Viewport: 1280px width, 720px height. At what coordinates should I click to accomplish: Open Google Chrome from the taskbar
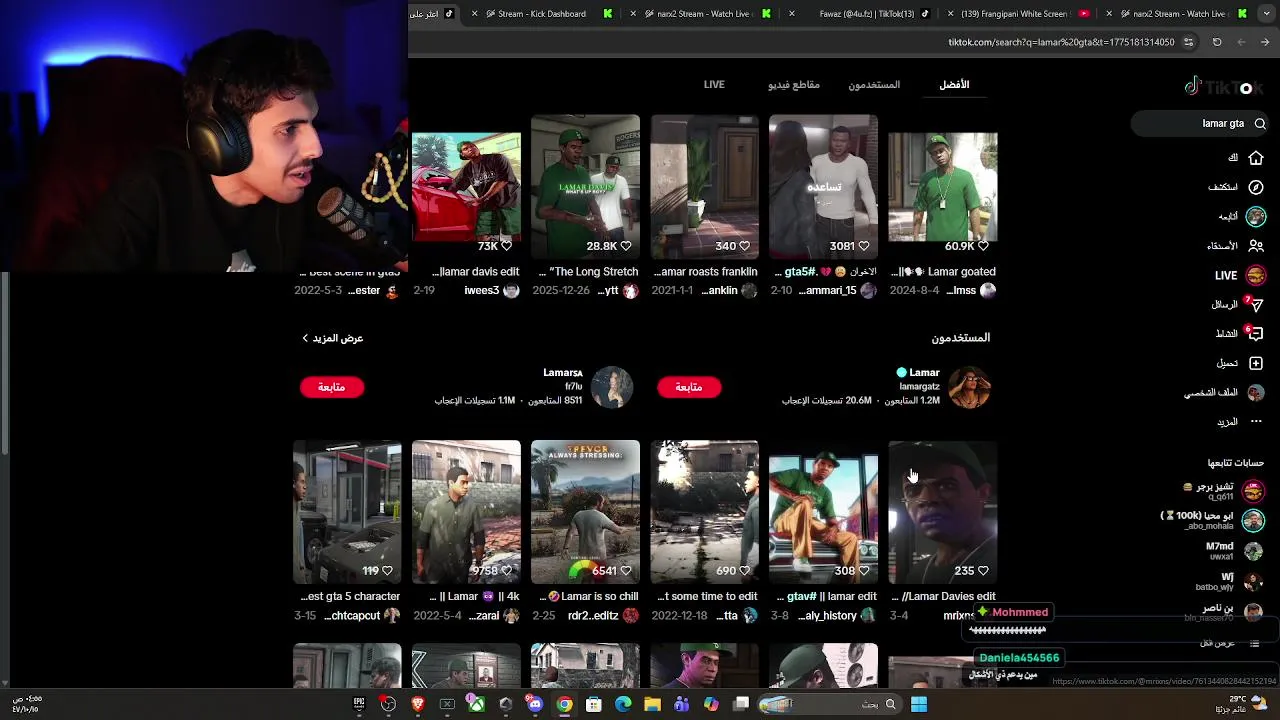point(565,704)
